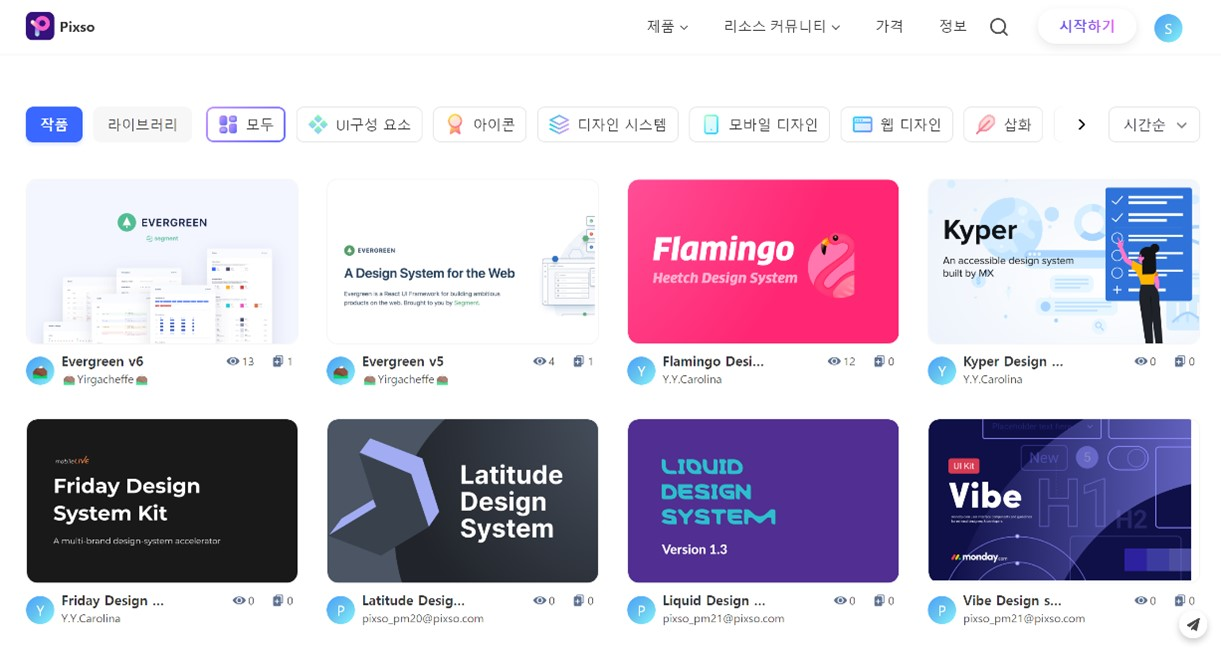Click the eye icon on Flamingo Design card

[x=834, y=361]
